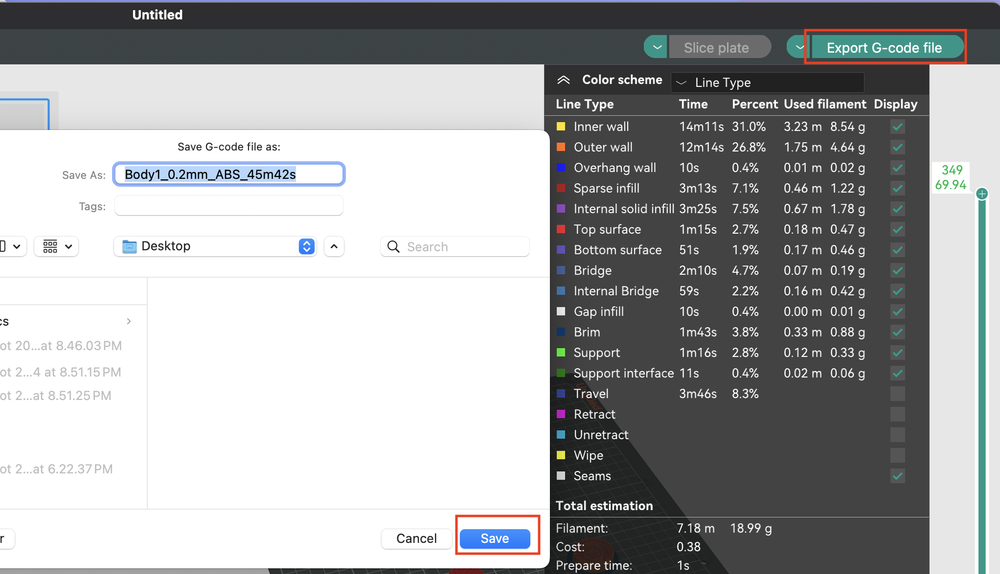Click the layer slider top handle
The width and height of the screenshot is (1000, 574).
(x=982, y=194)
